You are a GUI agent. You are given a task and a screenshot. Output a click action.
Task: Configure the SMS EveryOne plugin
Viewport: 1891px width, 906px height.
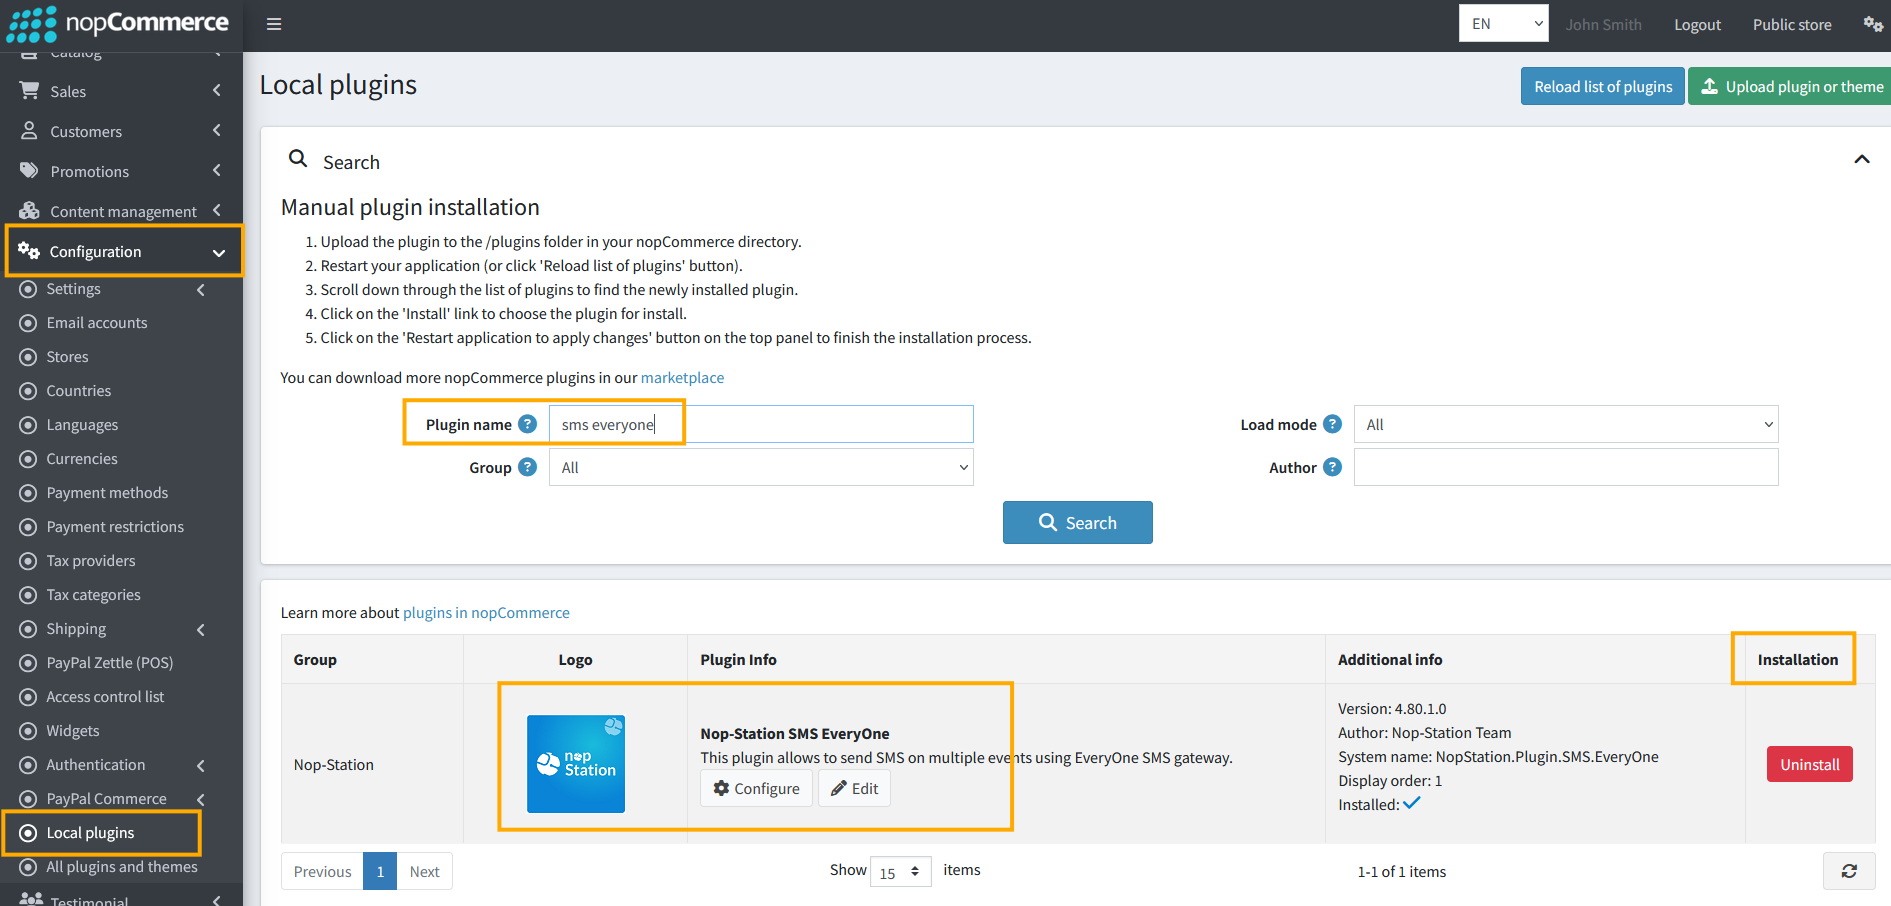pos(756,788)
